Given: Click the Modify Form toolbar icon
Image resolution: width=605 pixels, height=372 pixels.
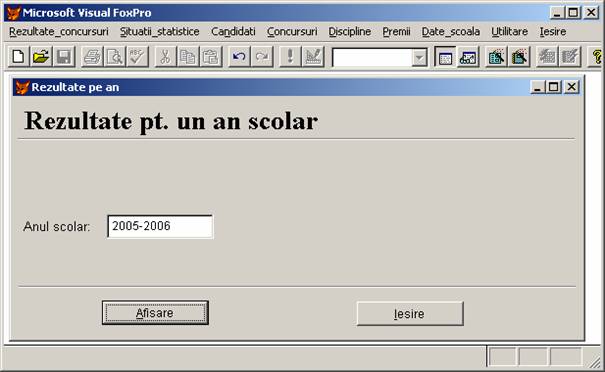Looking at the screenshot, I should click(x=313, y=57).
